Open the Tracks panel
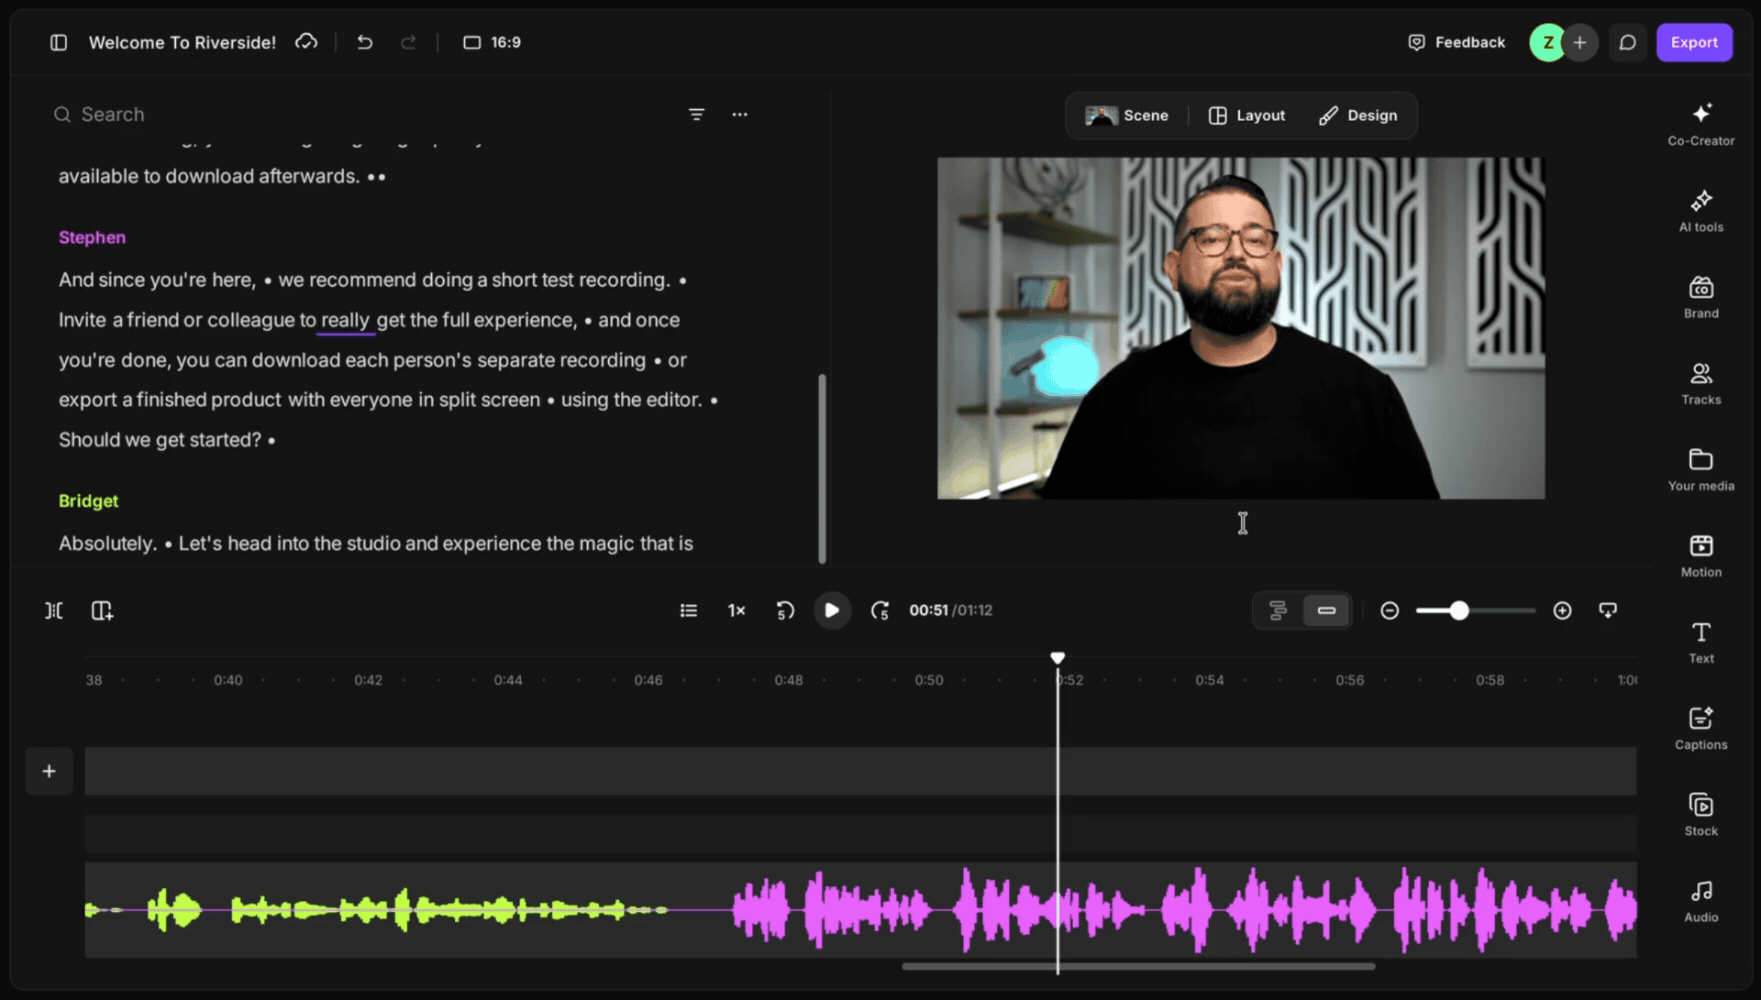This screenshot has height=1000, width=1761. tap(1701, 383)
